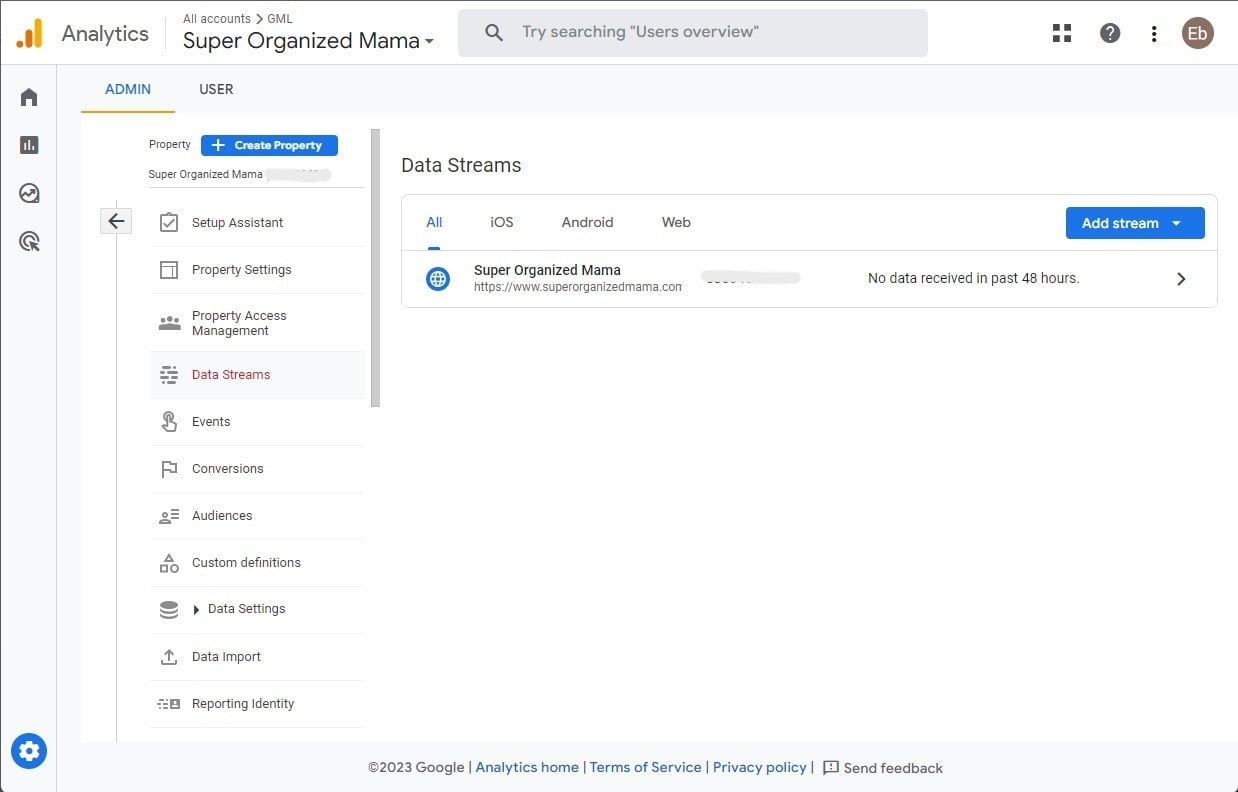Click the Custom definitions shapes icon
This screenshot has height=792, width=1238.
[169, 563]
